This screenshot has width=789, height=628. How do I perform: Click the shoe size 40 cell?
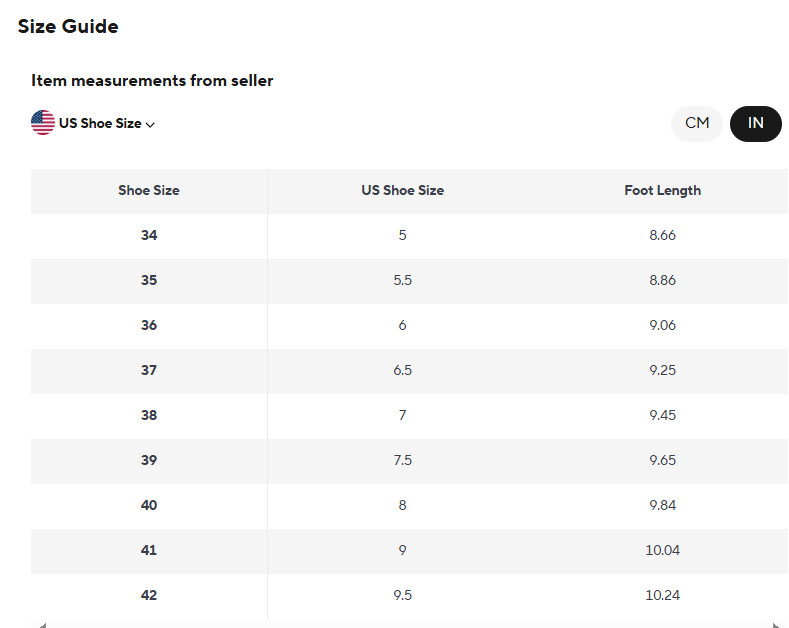[x=149, y=505]
